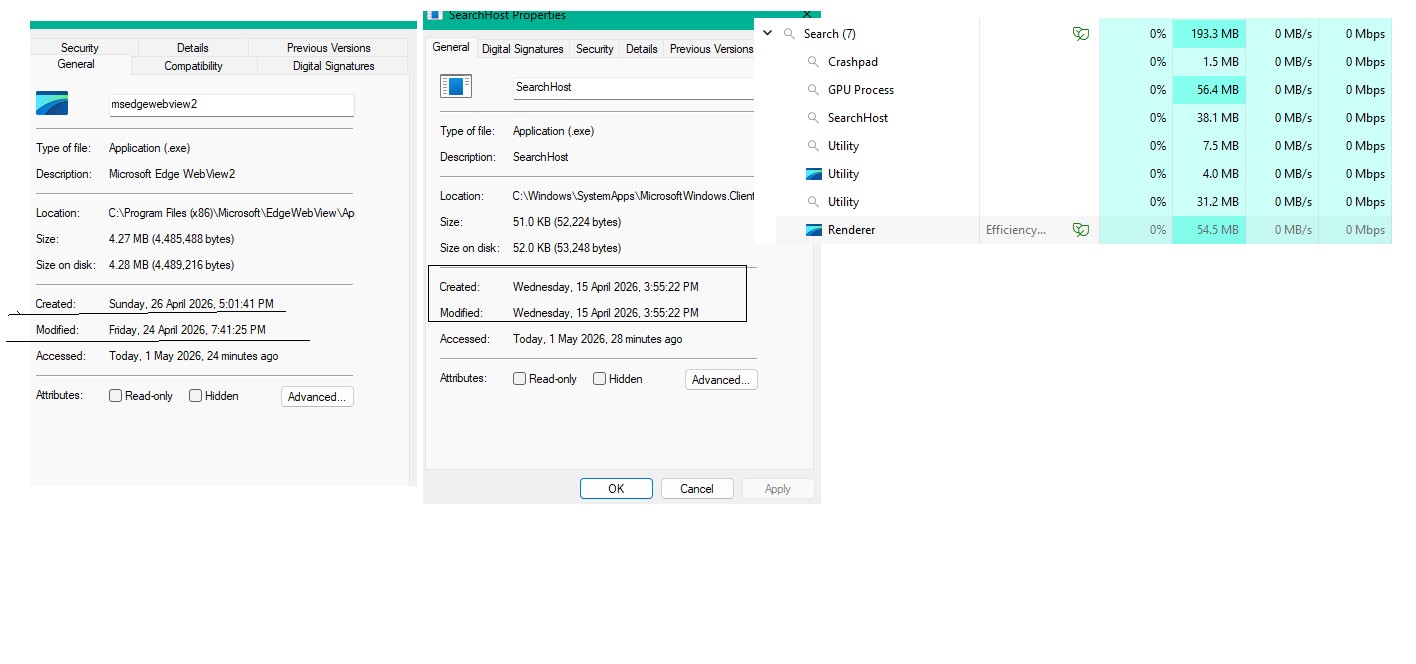Click the 4.27 MB size value
This screenshot has width=1416, height=664.
pos(171,239)
